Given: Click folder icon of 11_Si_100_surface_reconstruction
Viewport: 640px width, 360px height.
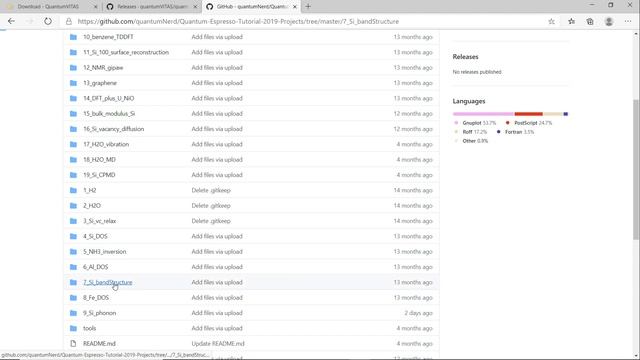Looking at the screenshot, I should tap(73, 52).
